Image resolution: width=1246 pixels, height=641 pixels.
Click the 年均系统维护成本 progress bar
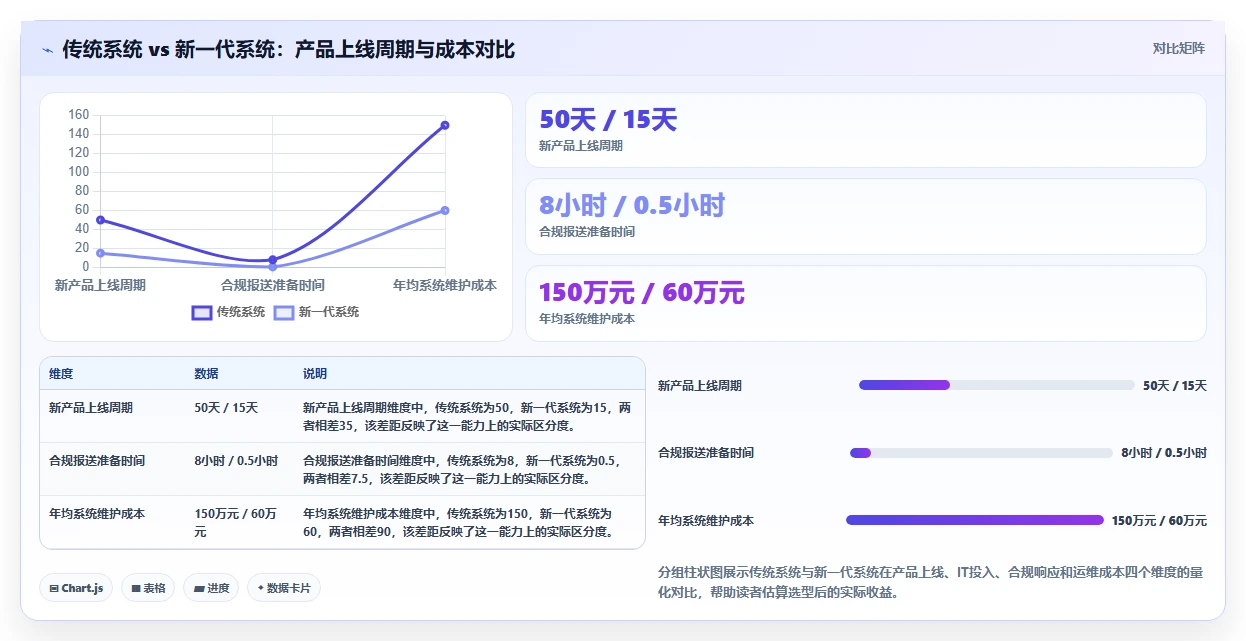click(x=975, y=520)
